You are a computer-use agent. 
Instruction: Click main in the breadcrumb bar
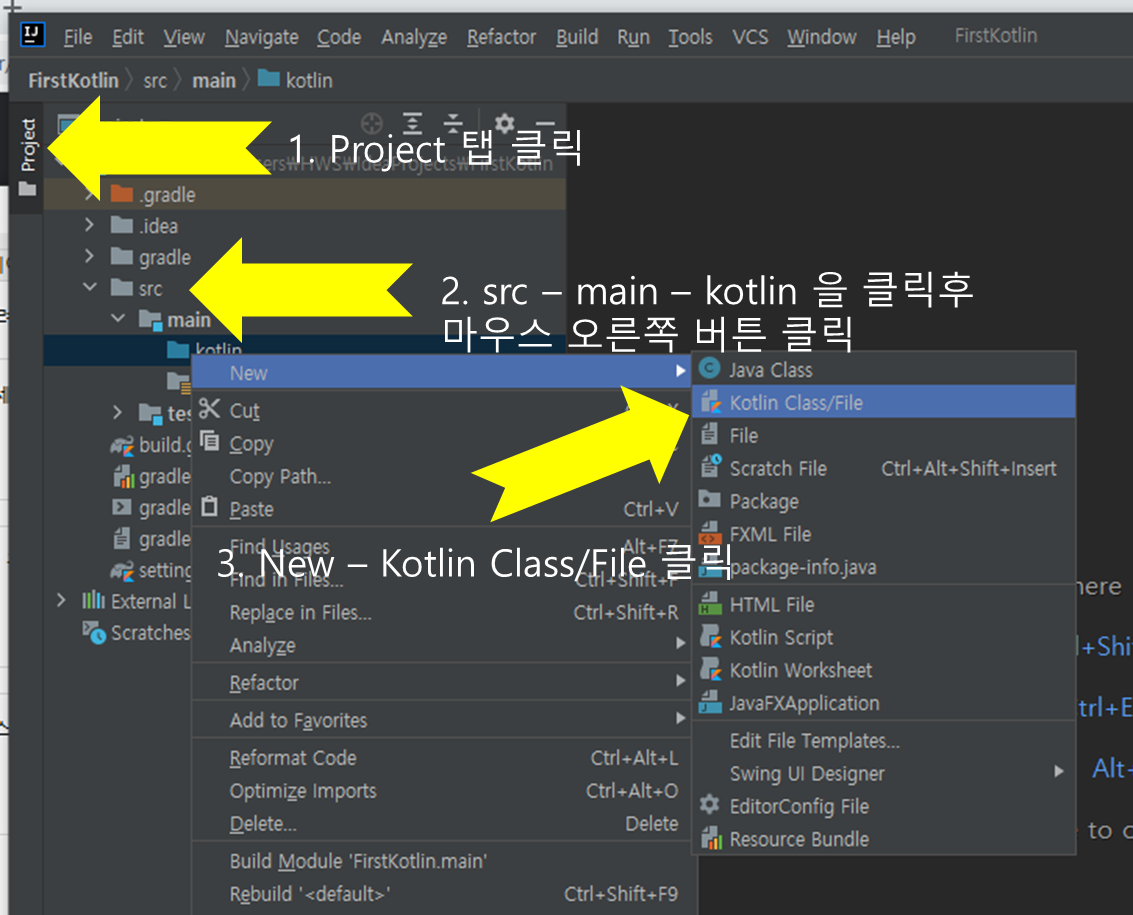(214, 80)
